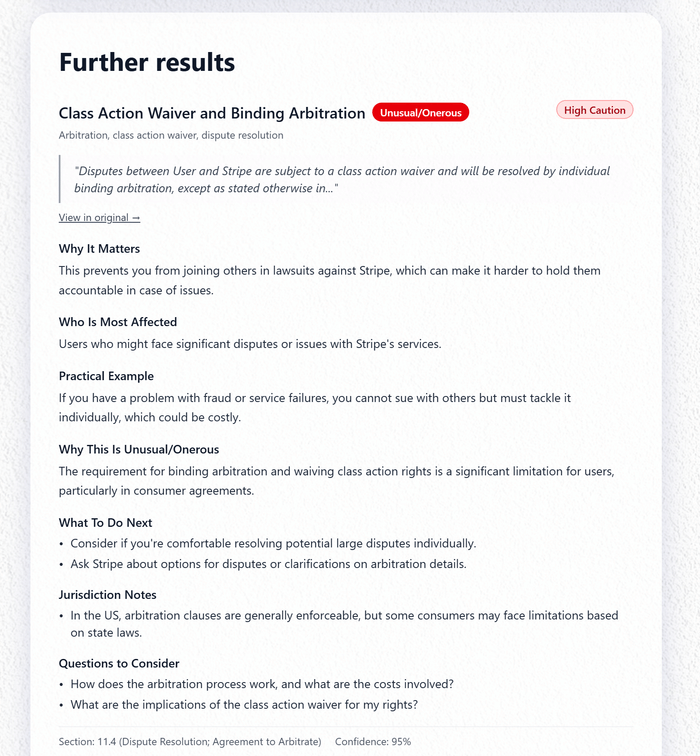Select the 'Why It Matters' heading
700x756 pixels.
(99, 248)
